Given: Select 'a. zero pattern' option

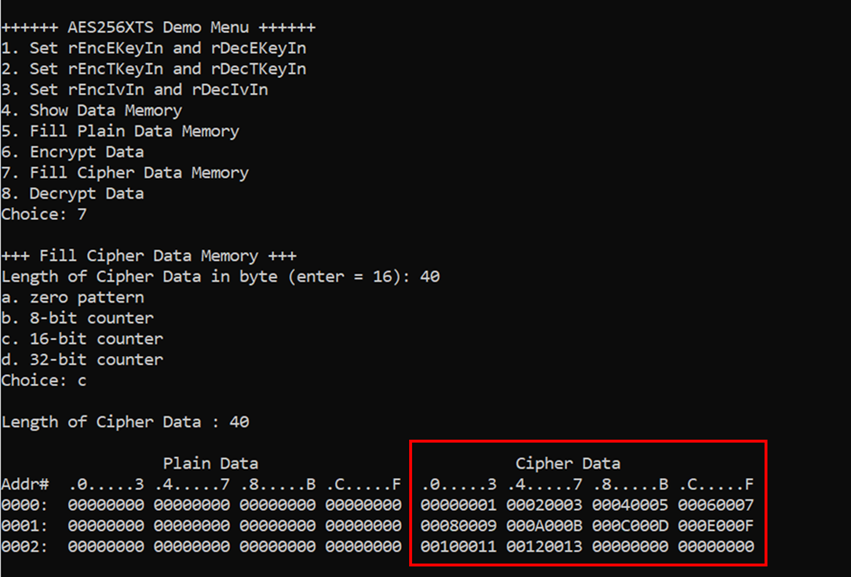Looking at the screenshot, I should 73,297.
